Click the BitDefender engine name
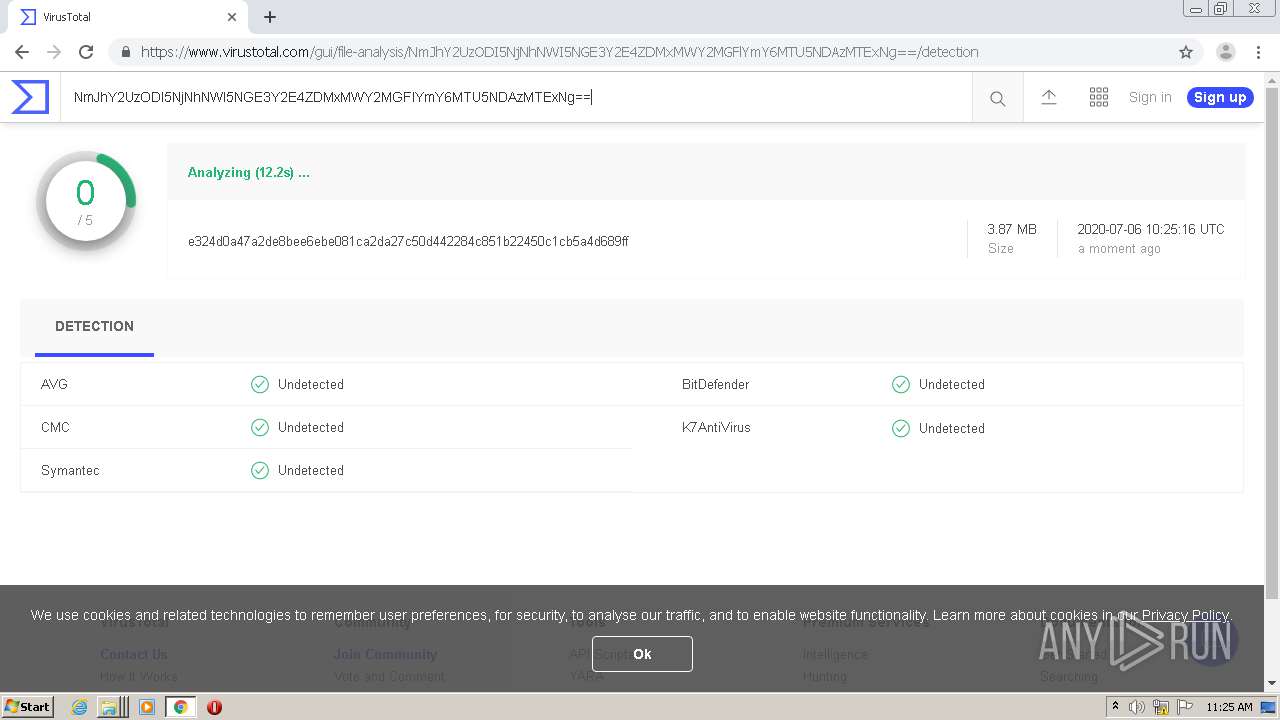The height and width of the screenshot is (720, 1280). point(715,384)
